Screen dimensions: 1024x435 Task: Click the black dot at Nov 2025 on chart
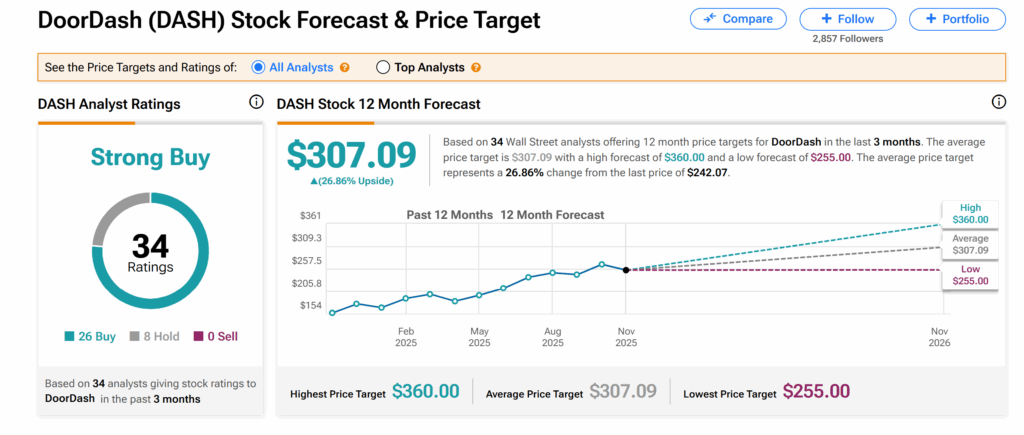626,270
